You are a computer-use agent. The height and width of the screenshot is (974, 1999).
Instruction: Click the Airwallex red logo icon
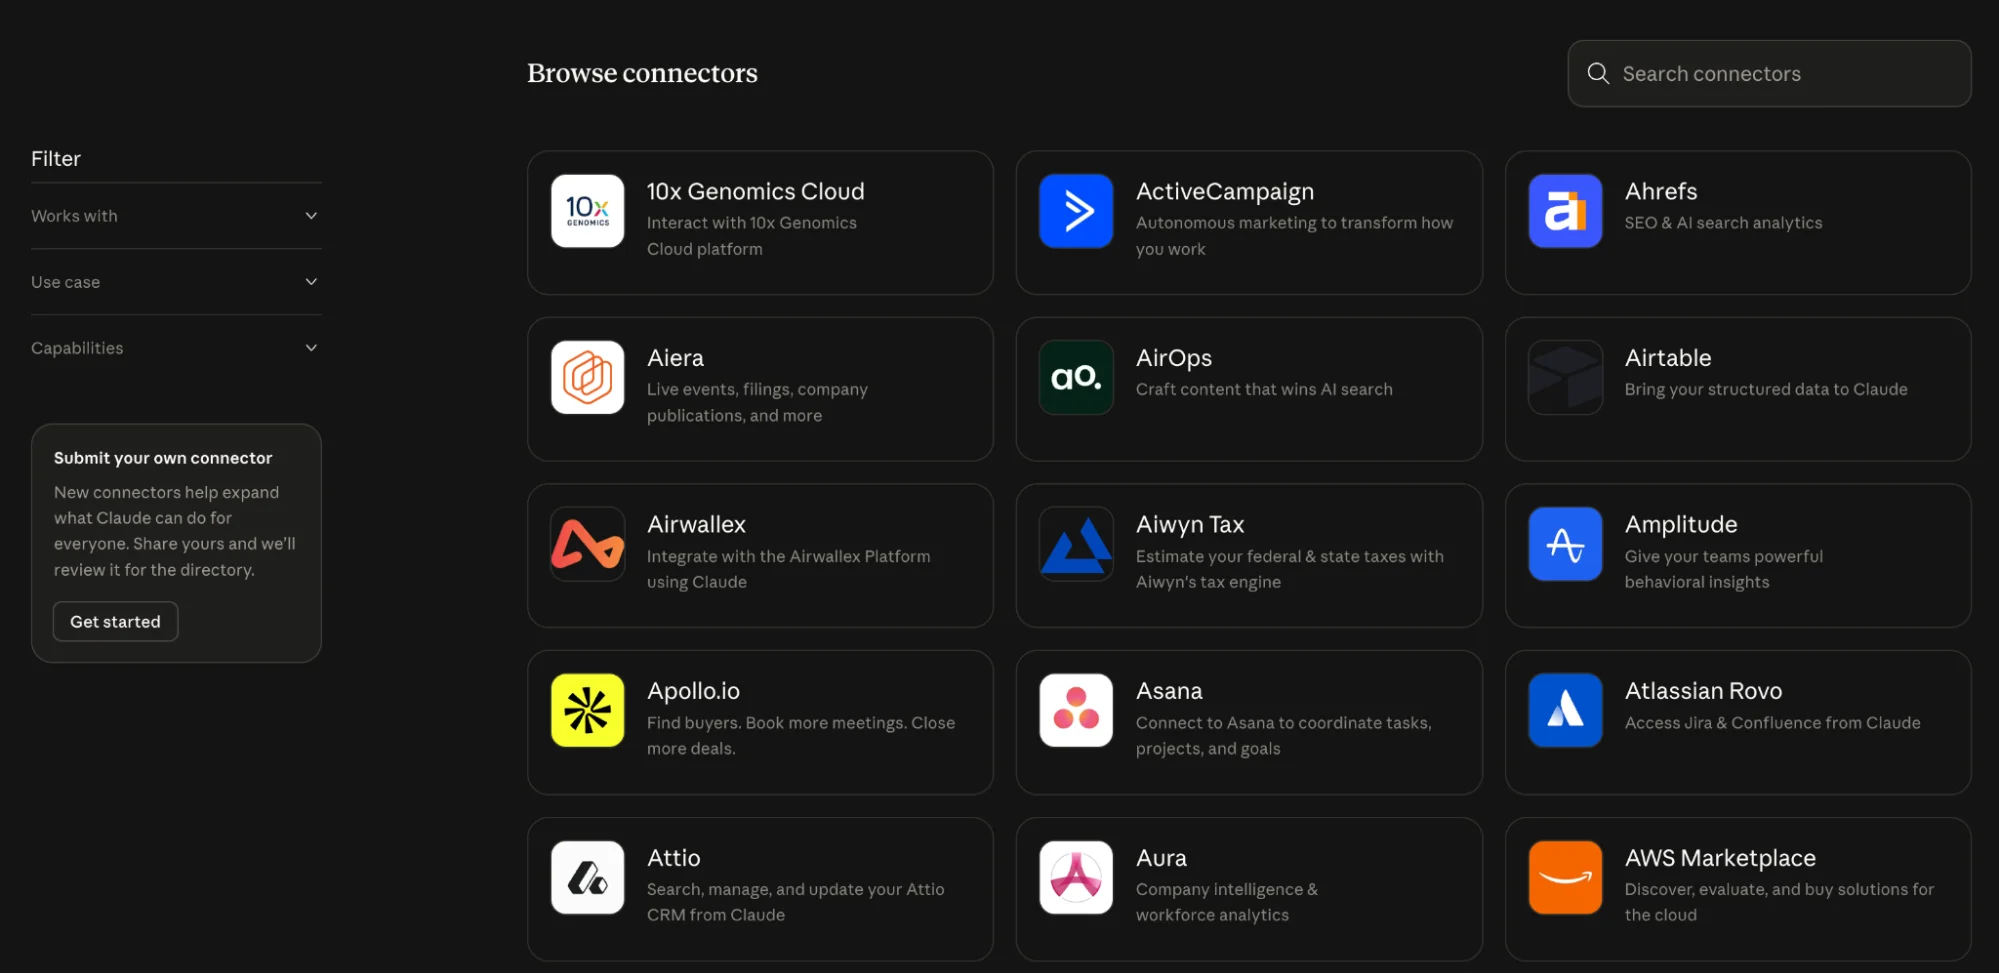587,544
